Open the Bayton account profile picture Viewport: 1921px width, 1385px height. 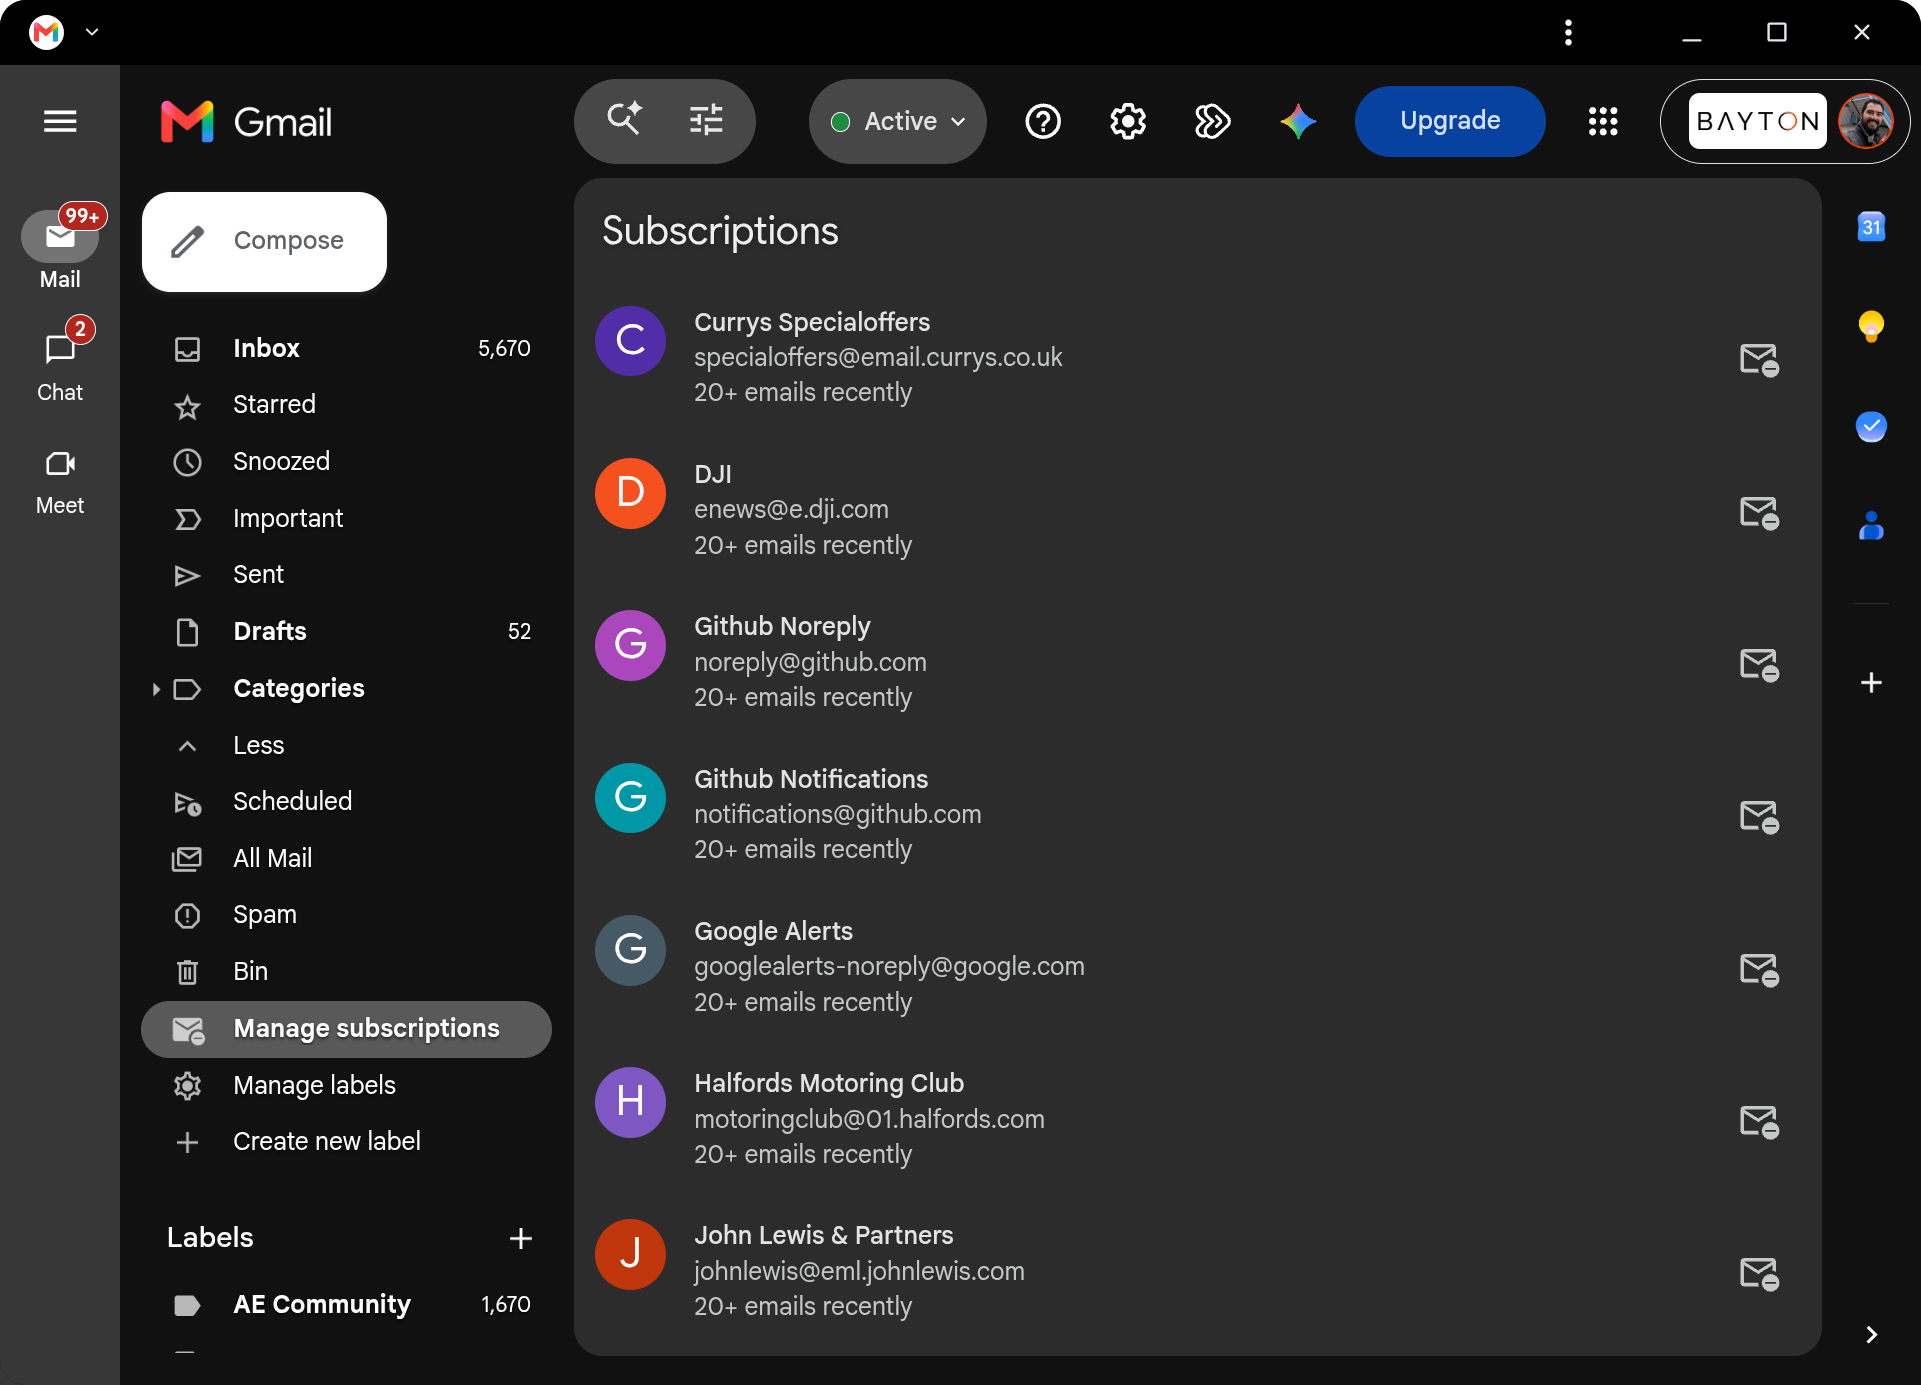[x=1866, y=121]
